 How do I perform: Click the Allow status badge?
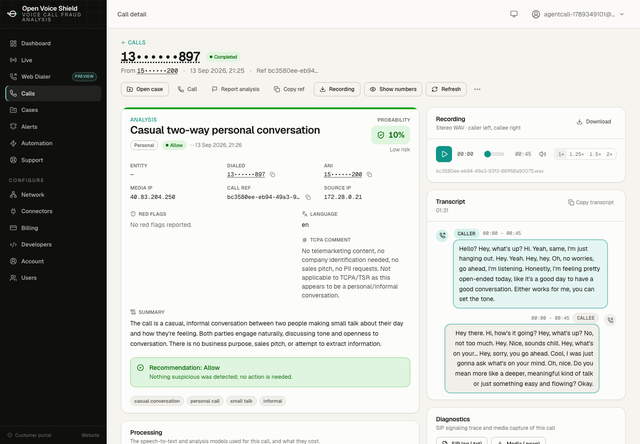click(x=174, y=145)
